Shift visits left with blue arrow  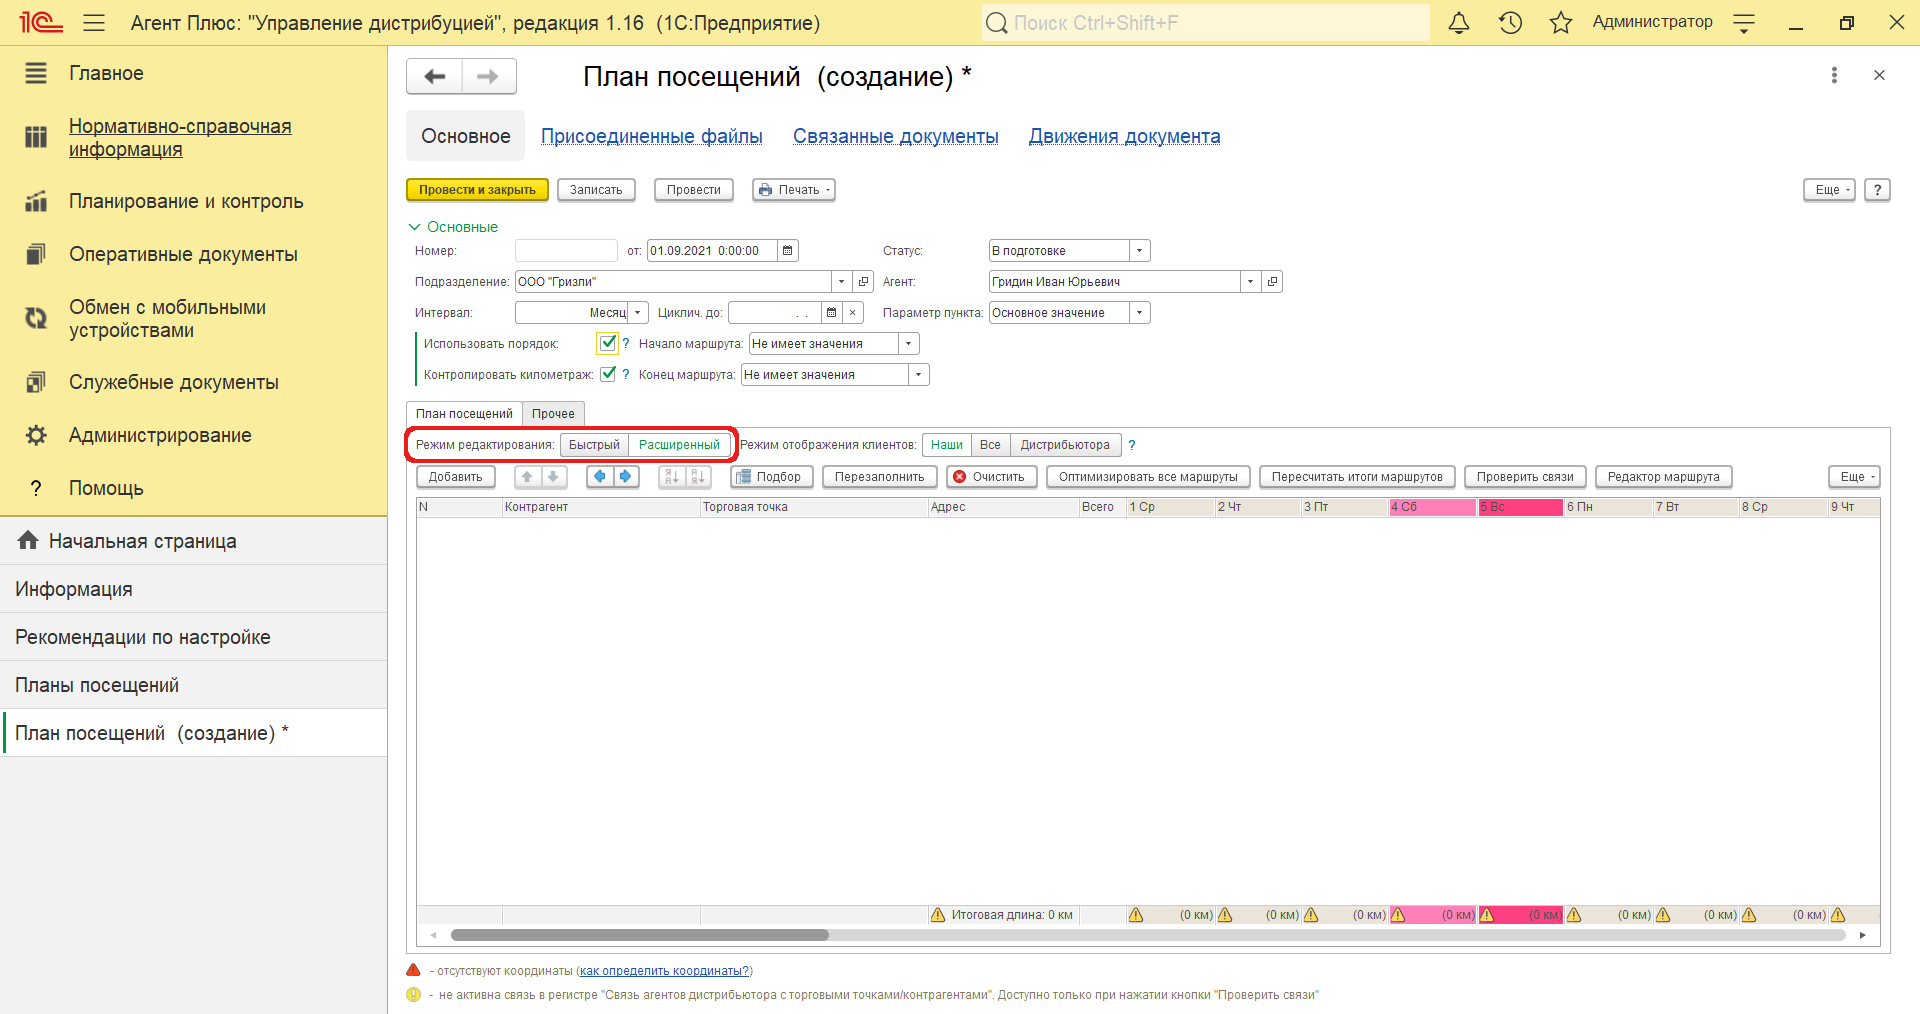(x=599, y=477)
